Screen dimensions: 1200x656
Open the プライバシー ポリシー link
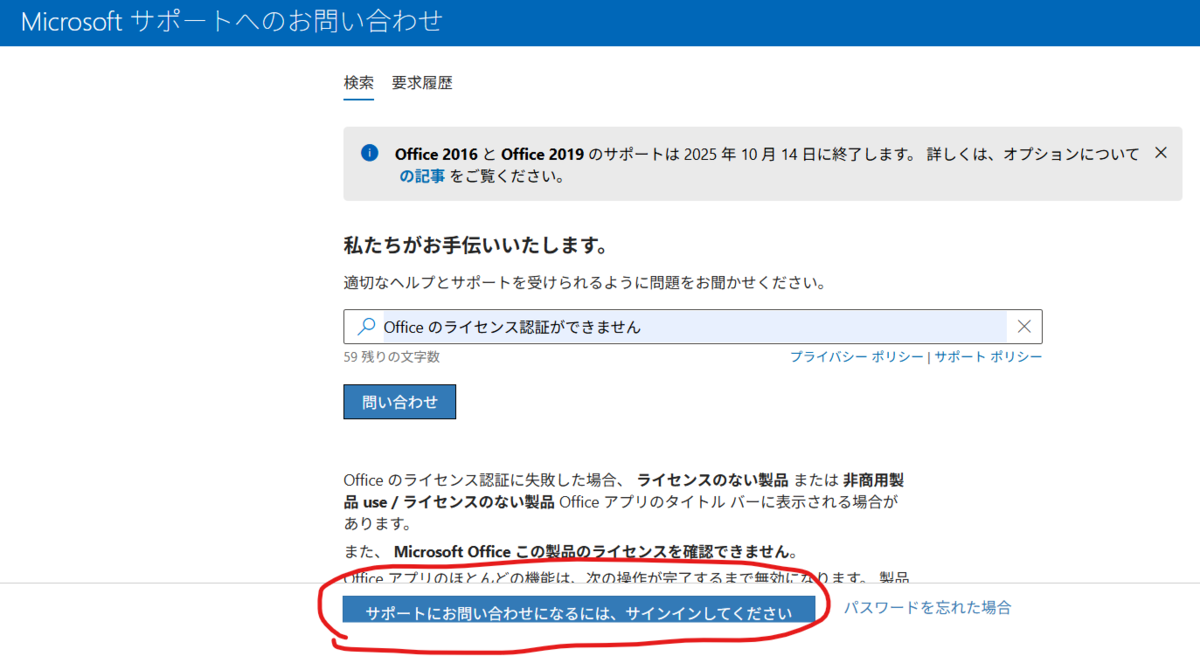[x=857, y=357]
